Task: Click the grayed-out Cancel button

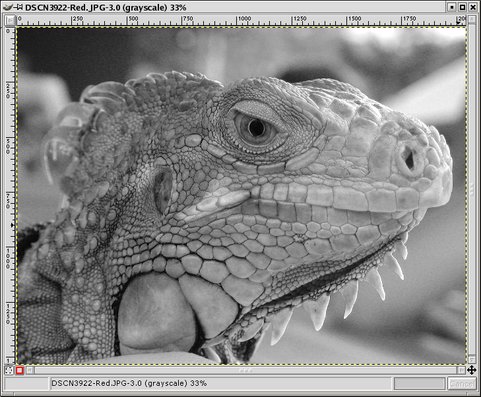Action: (461, 384)
